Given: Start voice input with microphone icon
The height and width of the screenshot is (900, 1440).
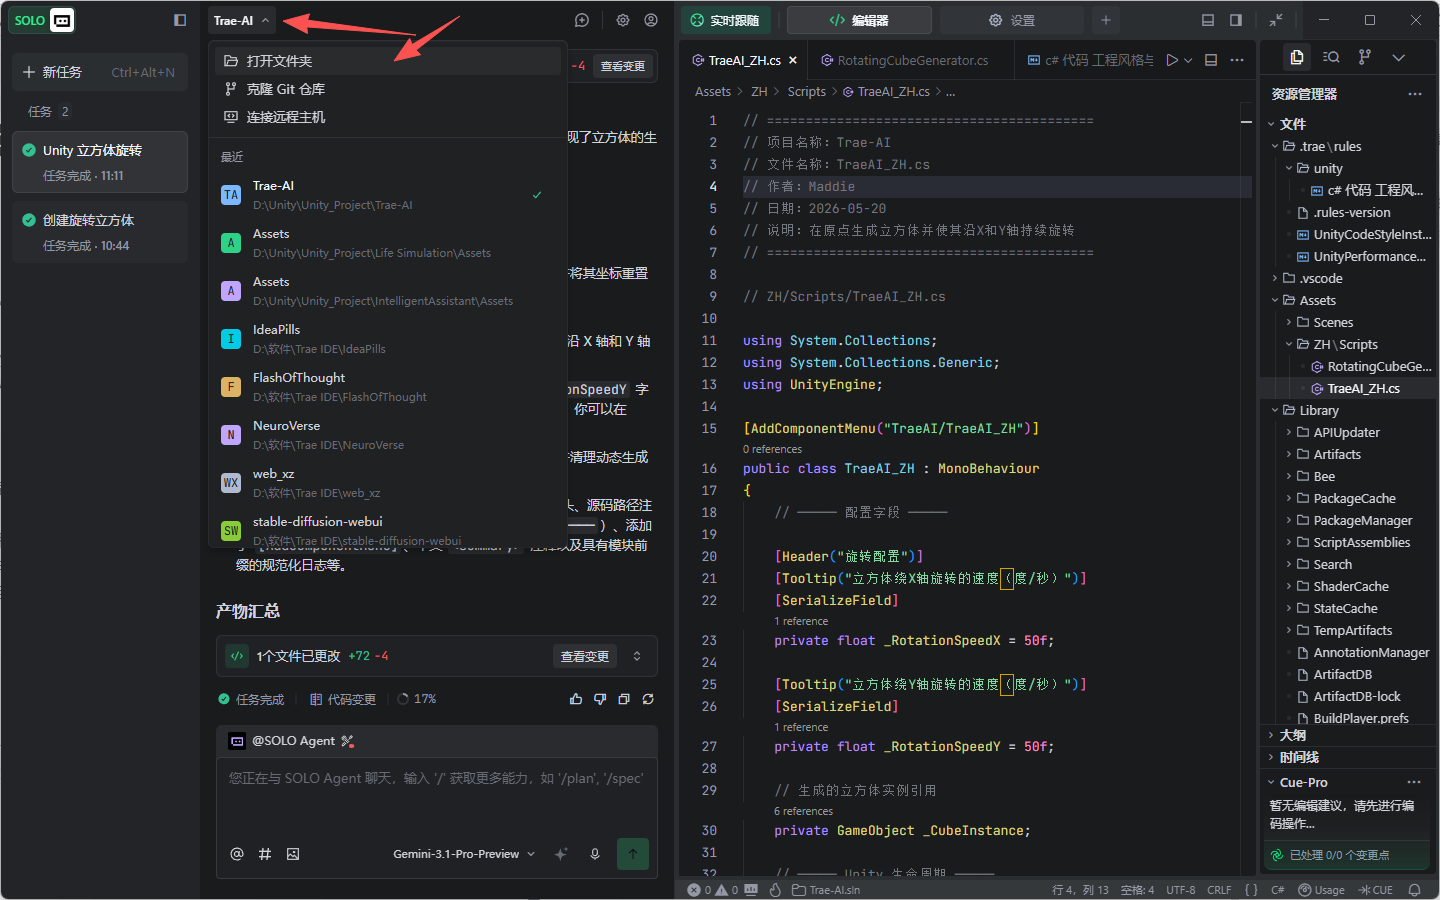Looking at the screenshot, I should [595, 854].
